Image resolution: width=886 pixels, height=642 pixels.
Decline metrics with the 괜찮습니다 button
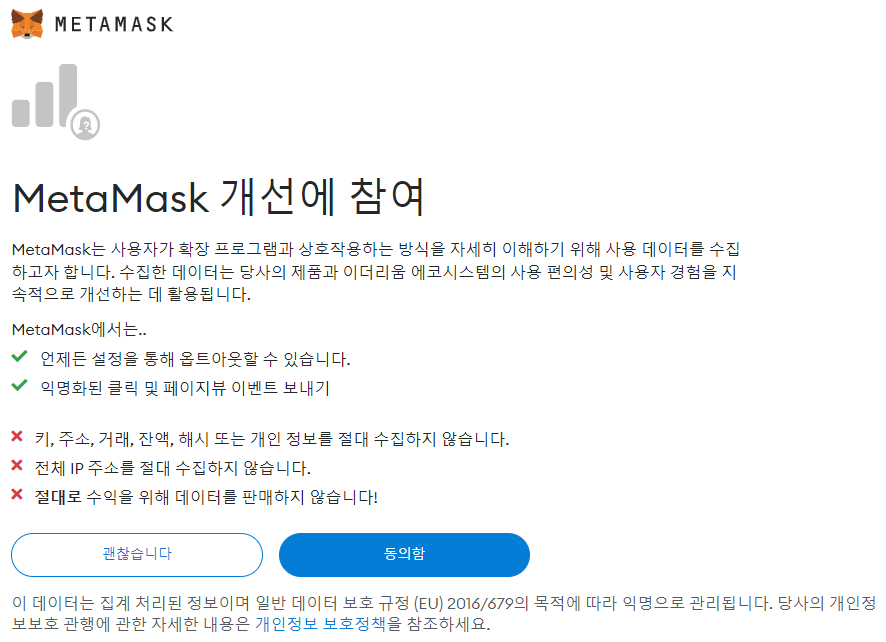point(137,554)
